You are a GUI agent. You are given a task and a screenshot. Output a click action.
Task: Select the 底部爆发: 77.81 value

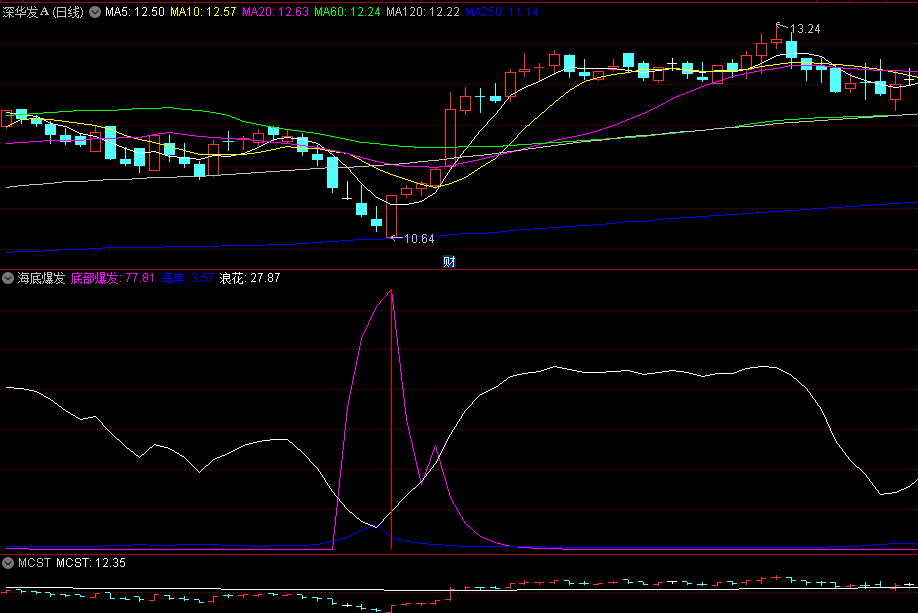coord(112,278)
